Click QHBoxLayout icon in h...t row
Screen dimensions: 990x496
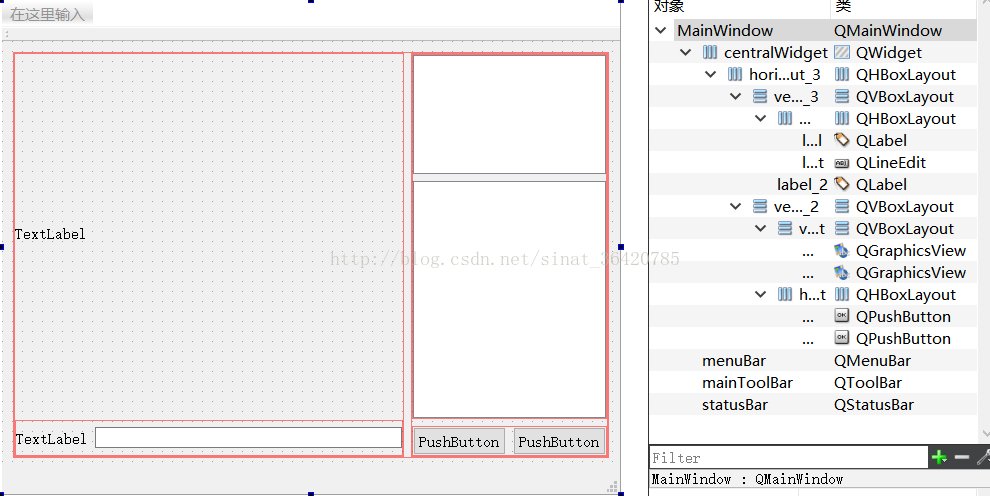pyautogui.click(x=842, y=294)
